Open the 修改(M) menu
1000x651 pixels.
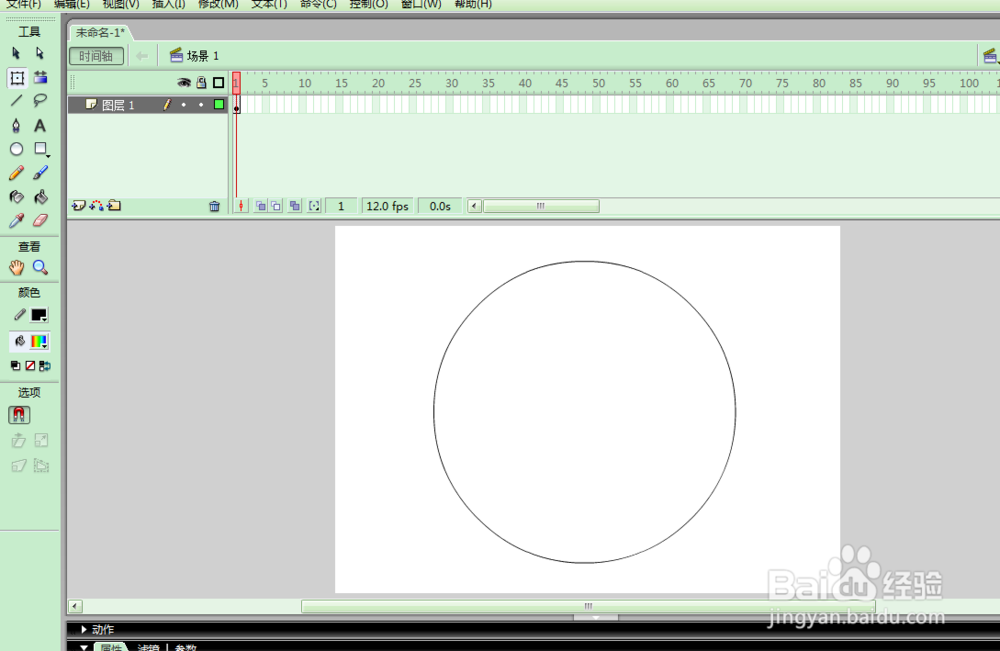click(x=217, y=4)
